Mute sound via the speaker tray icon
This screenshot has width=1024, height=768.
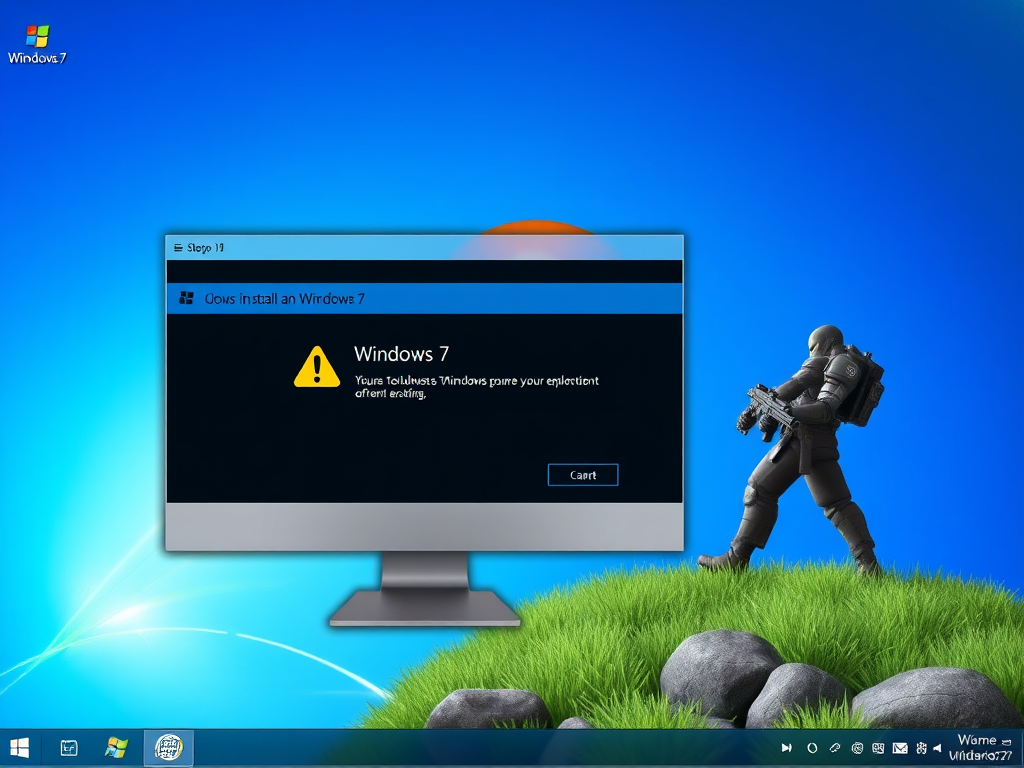tap(937, 748)
